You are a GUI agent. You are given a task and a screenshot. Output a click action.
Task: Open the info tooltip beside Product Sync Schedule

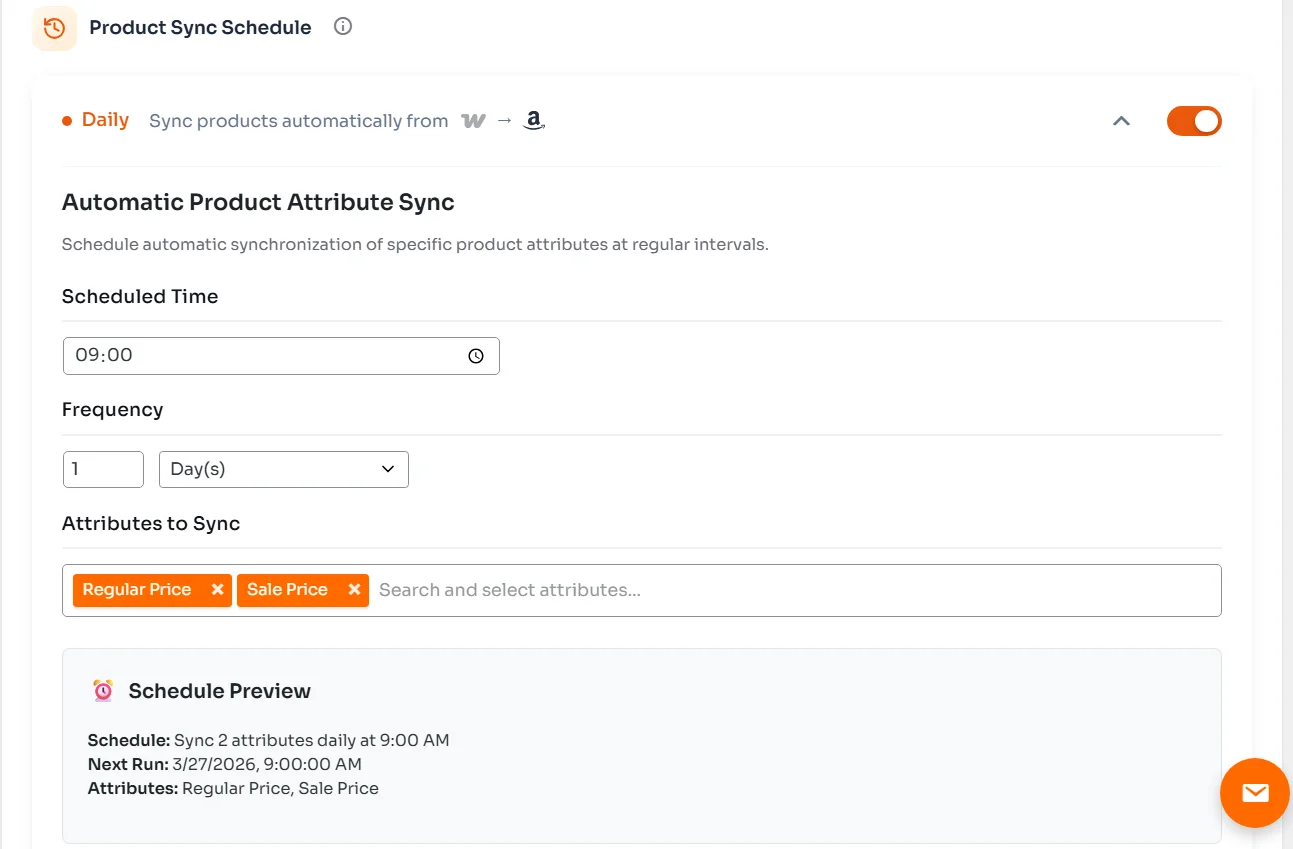tap(342, 27)
